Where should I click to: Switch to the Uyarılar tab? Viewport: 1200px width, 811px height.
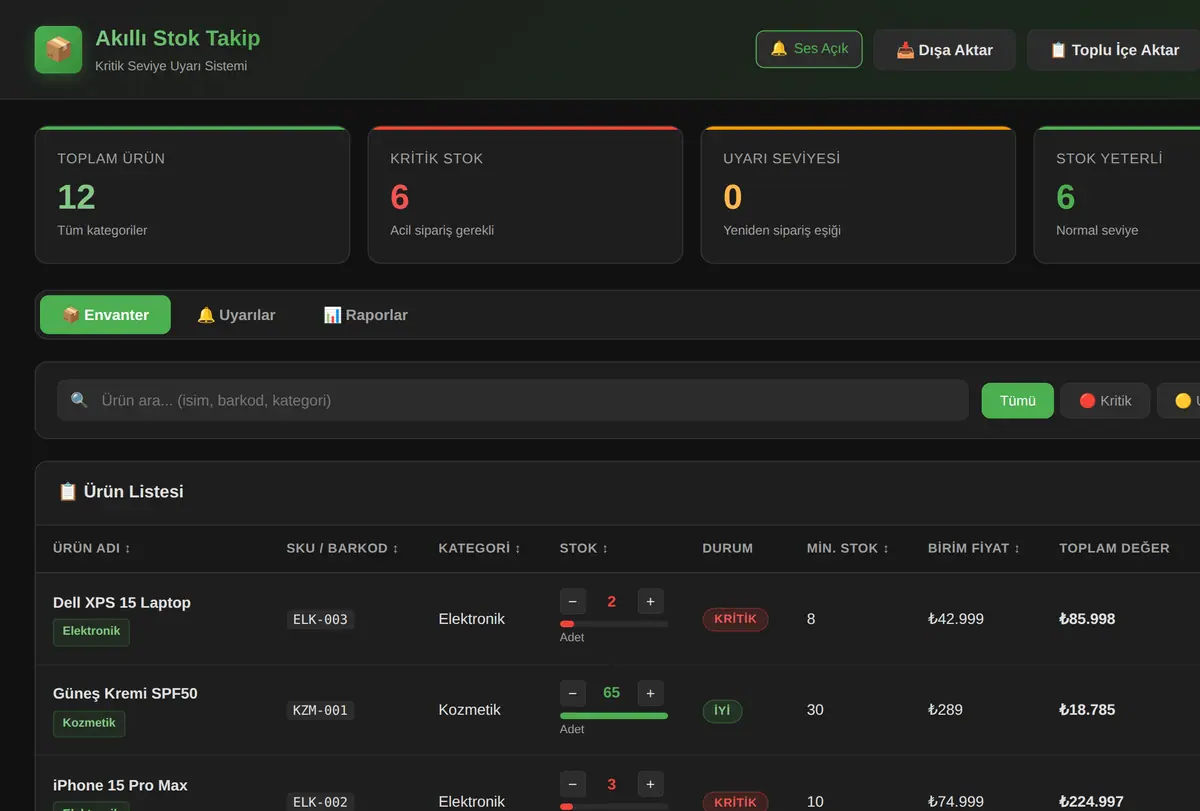236,315
